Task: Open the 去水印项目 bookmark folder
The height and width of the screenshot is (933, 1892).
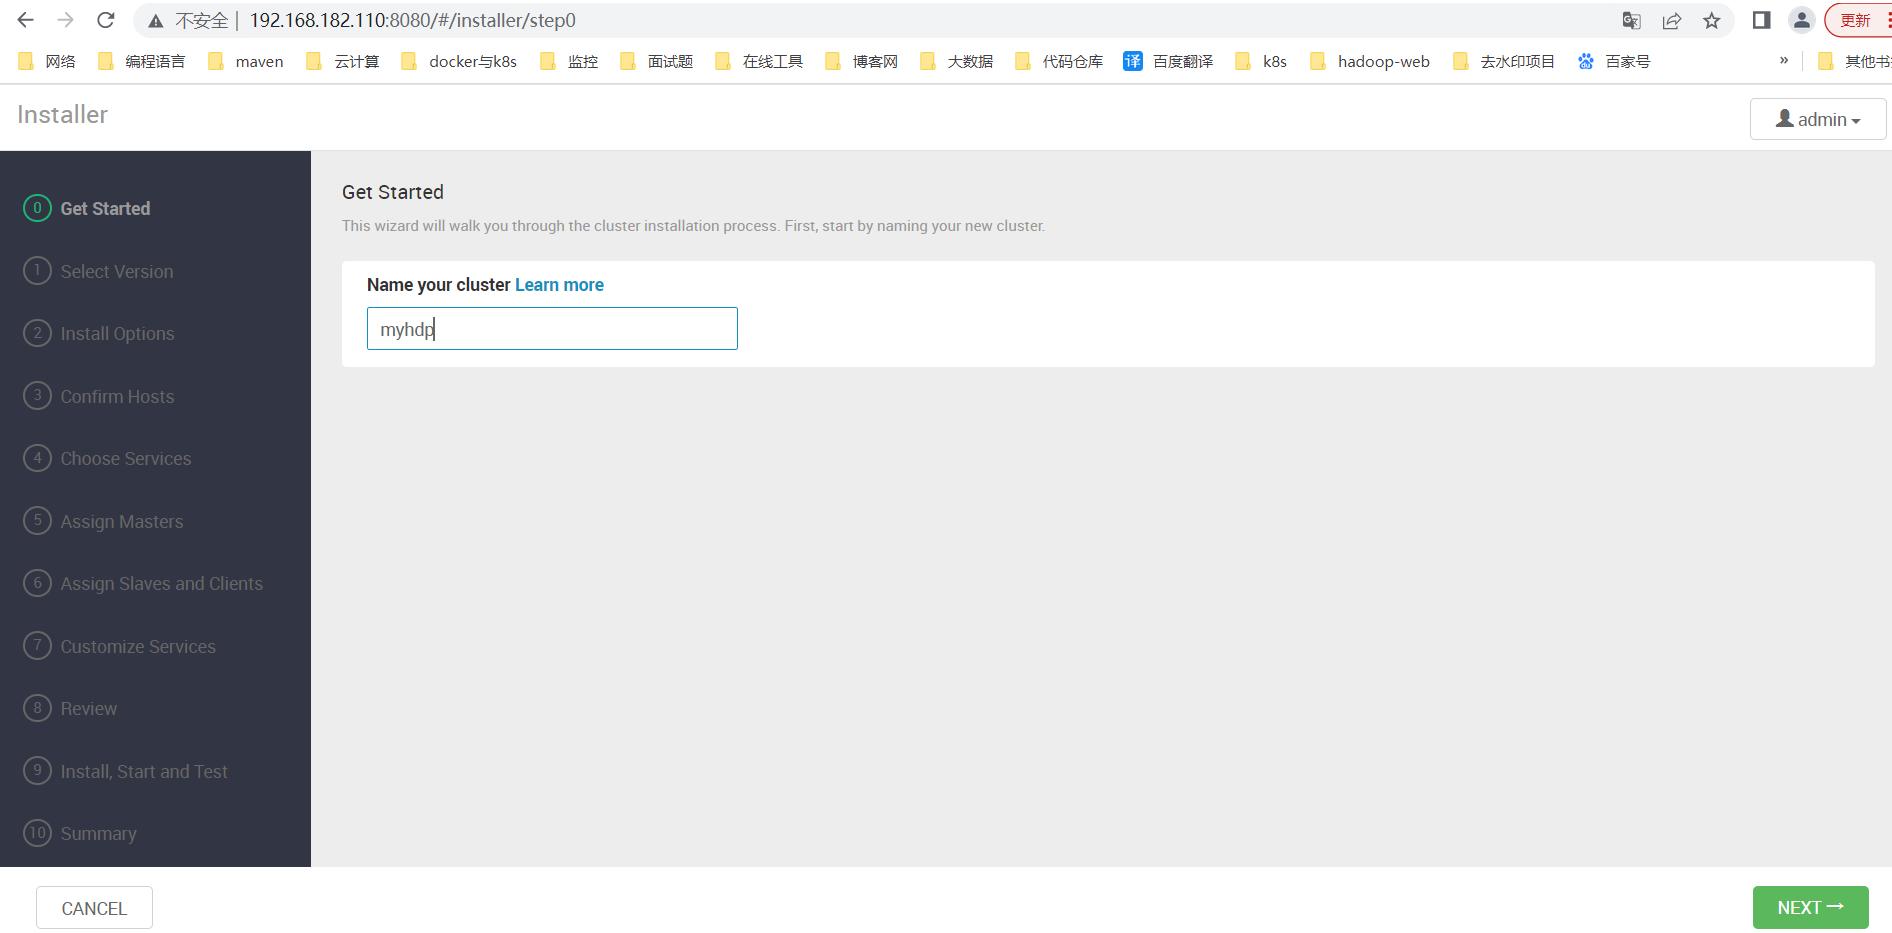Action: pyautogui.click(x=1504, y=61)
